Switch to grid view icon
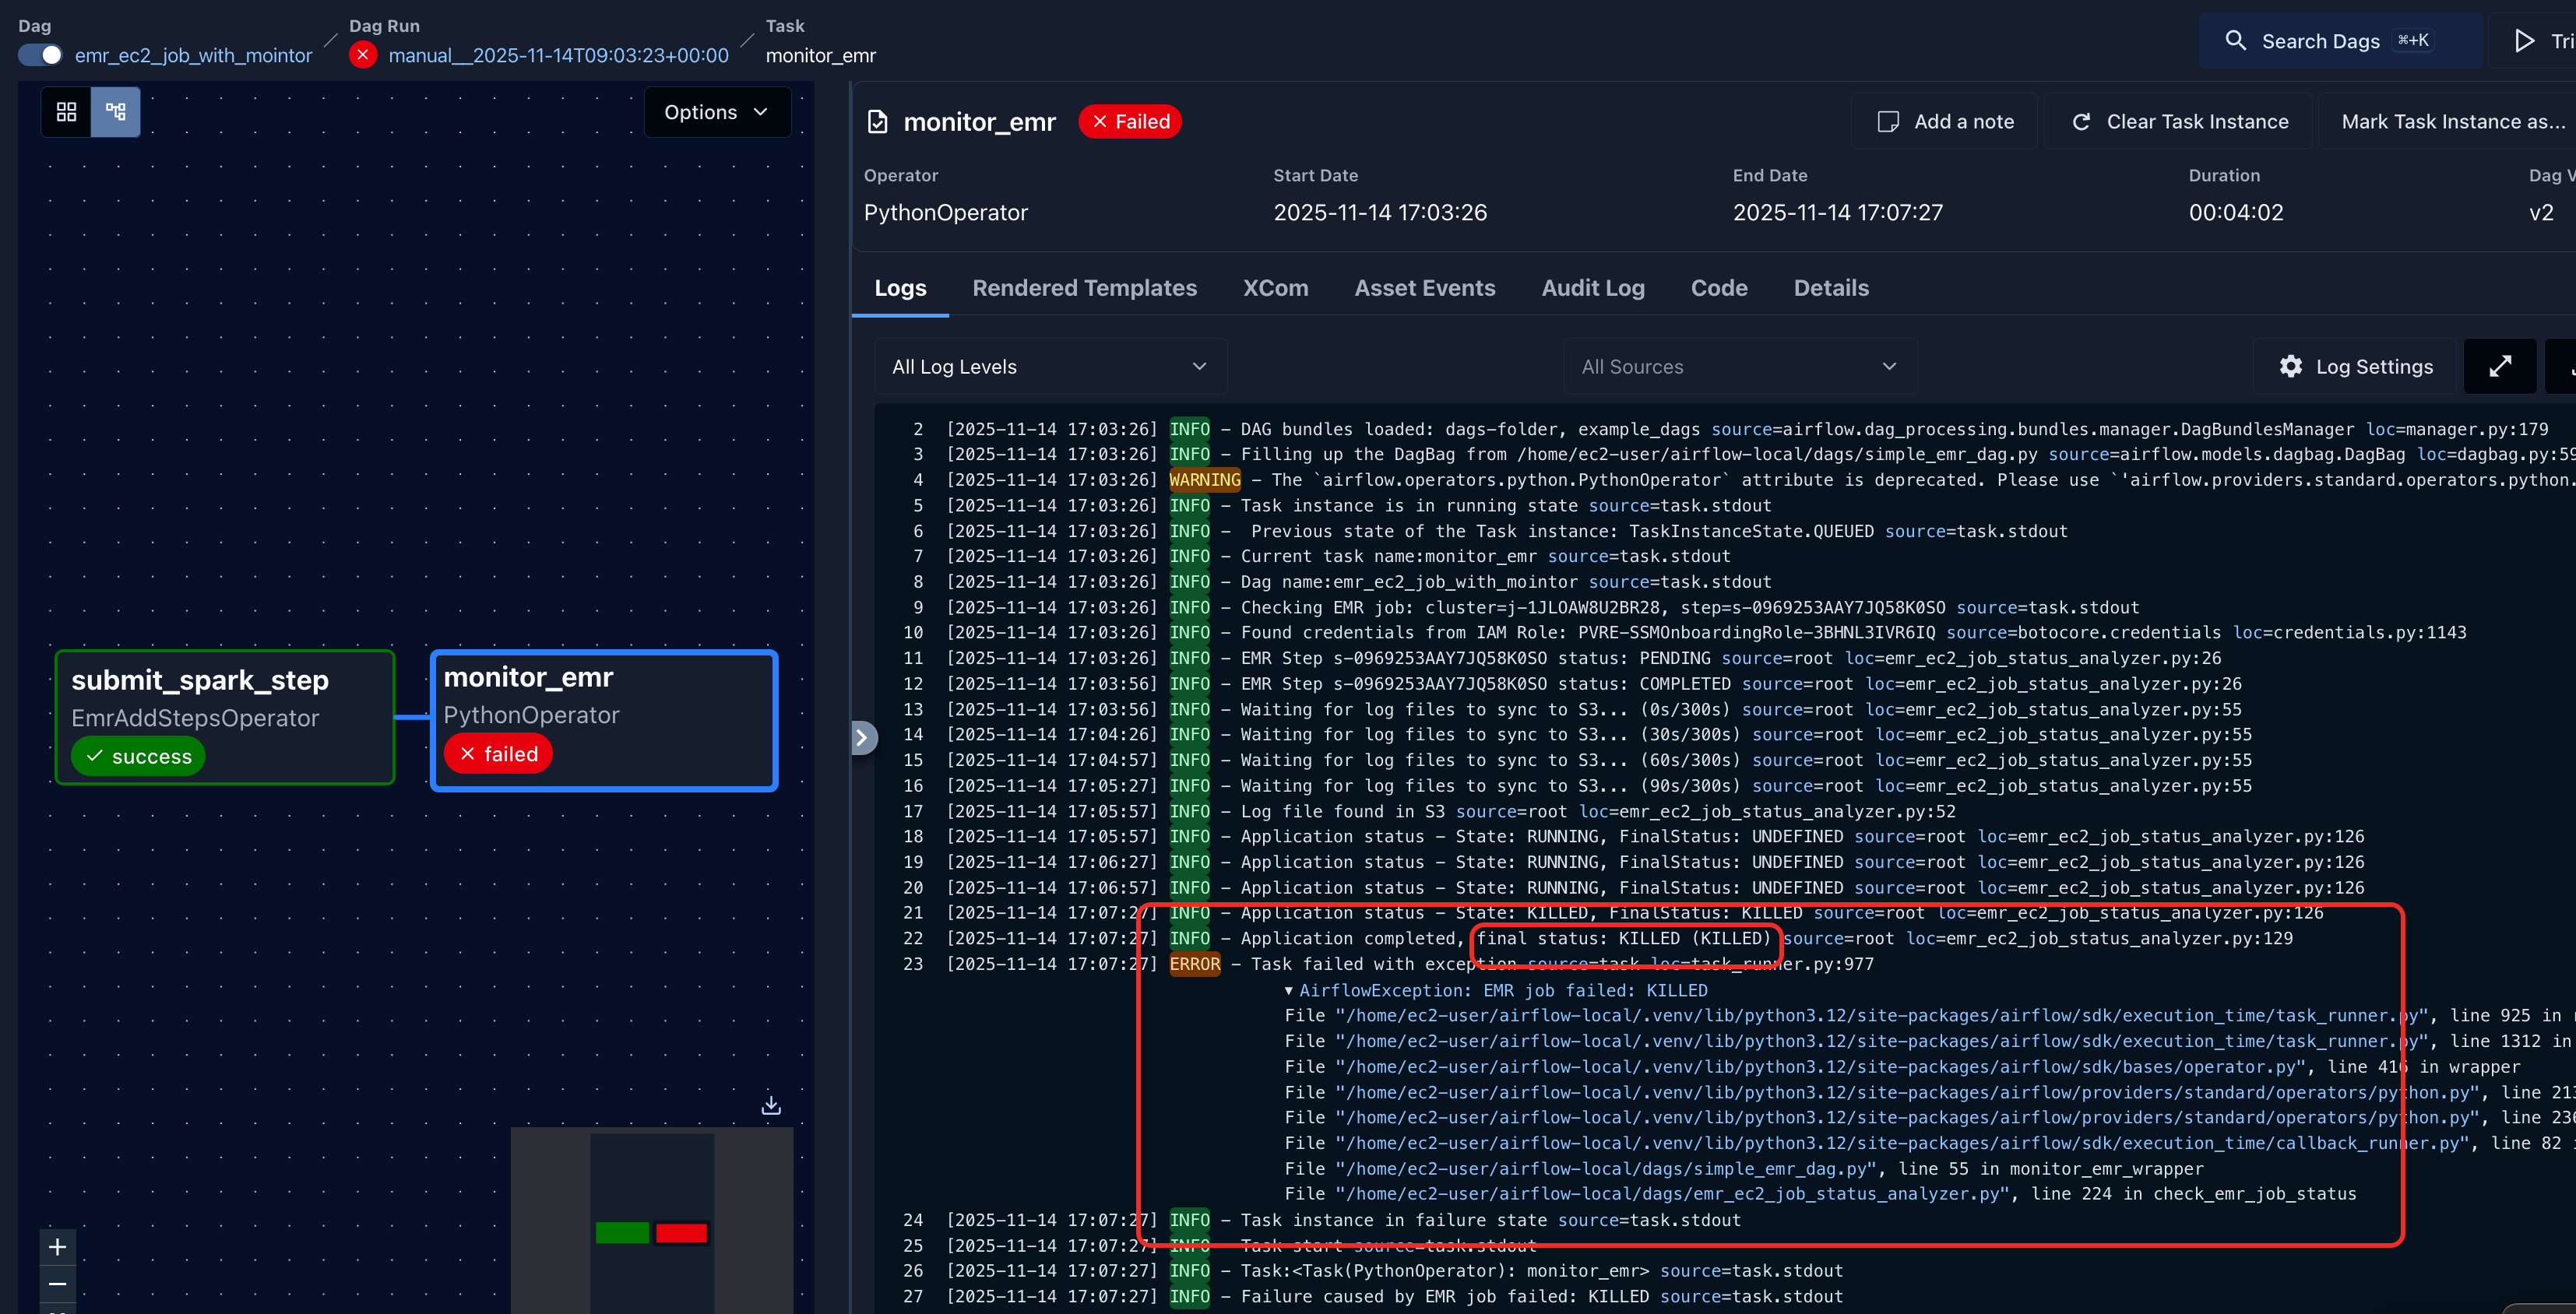Image resolution: width=2576 pixels, height=1314 pixels. (66, 112)
